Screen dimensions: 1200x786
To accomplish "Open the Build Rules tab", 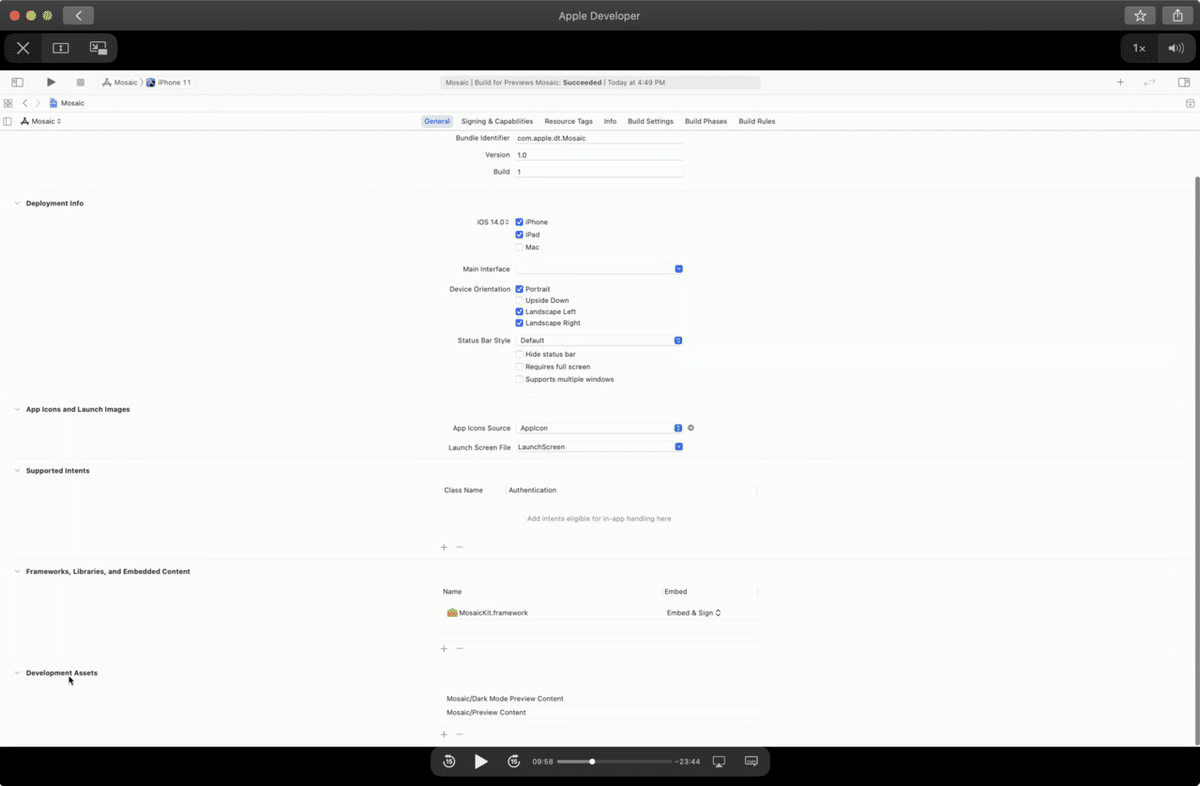I will click(757, 121).
